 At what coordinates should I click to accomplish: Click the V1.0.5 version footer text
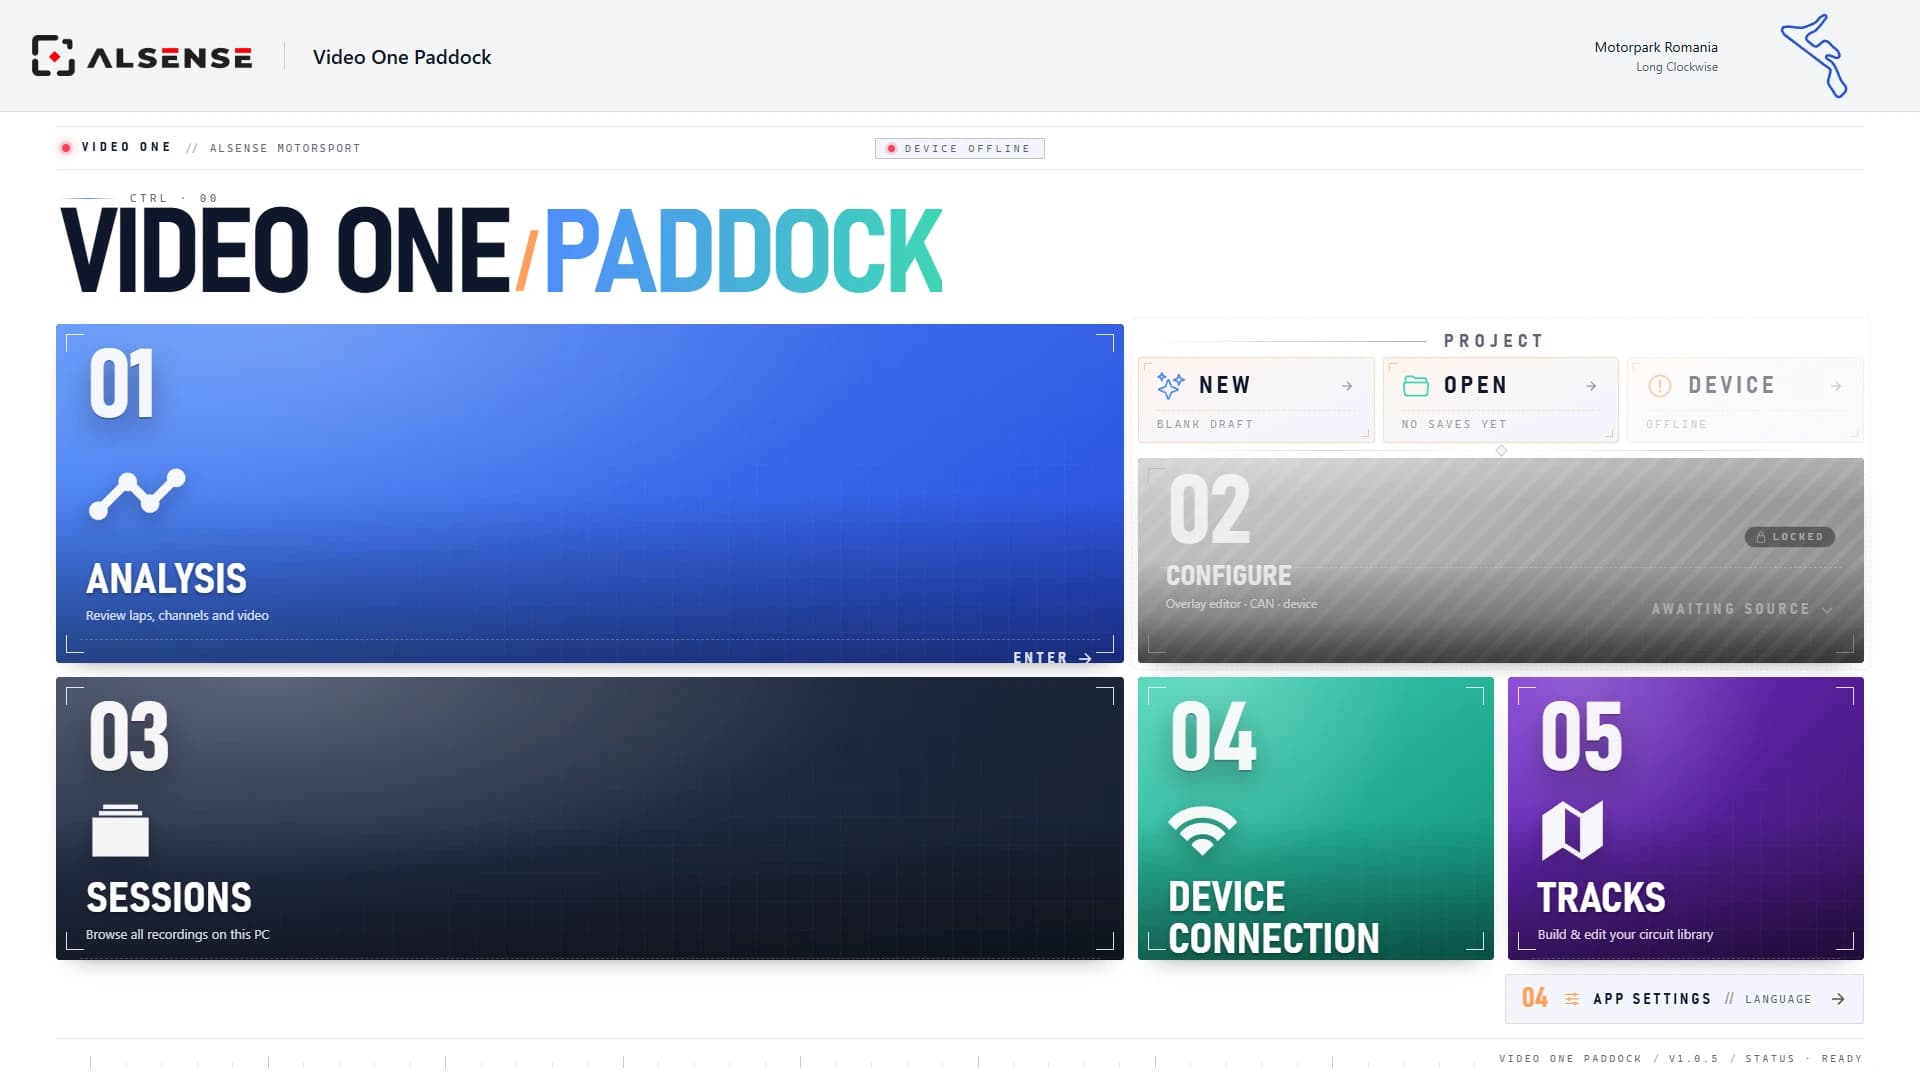point(1693,1058)
